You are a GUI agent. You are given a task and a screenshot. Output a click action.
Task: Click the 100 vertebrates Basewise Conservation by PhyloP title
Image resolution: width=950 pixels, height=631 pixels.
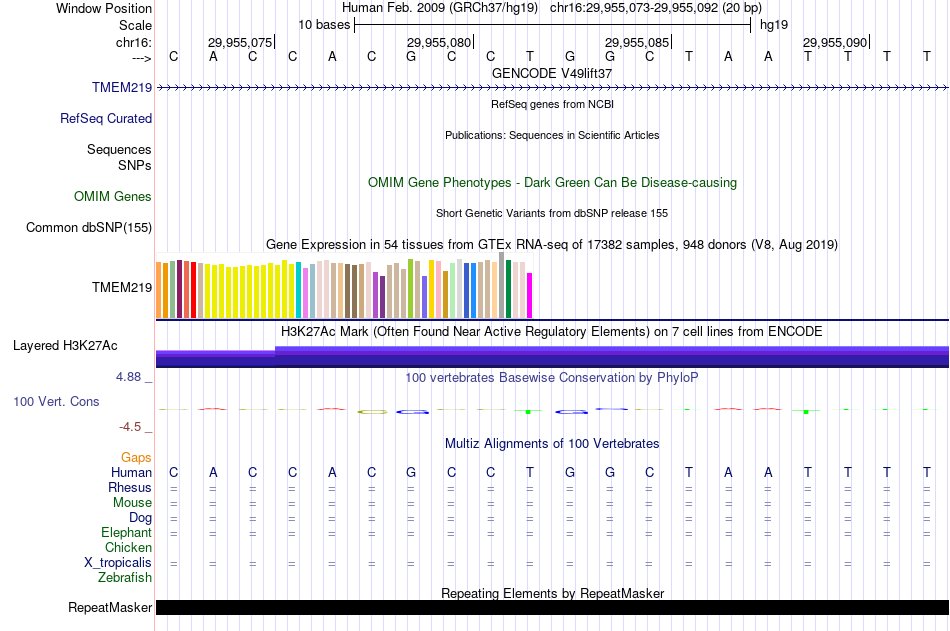(552, 378)
